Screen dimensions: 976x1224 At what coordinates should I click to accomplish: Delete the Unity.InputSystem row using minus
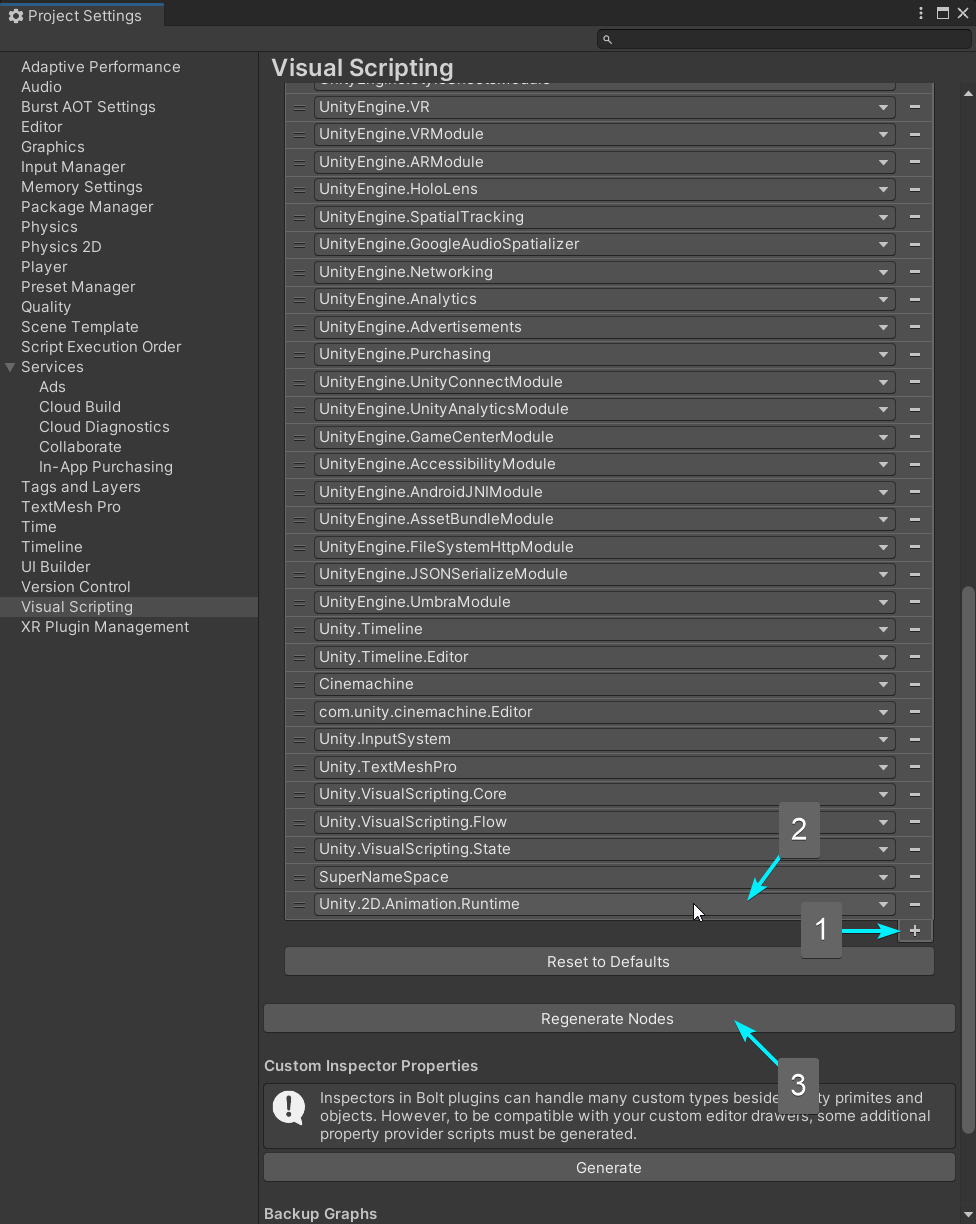click(914, 739)
